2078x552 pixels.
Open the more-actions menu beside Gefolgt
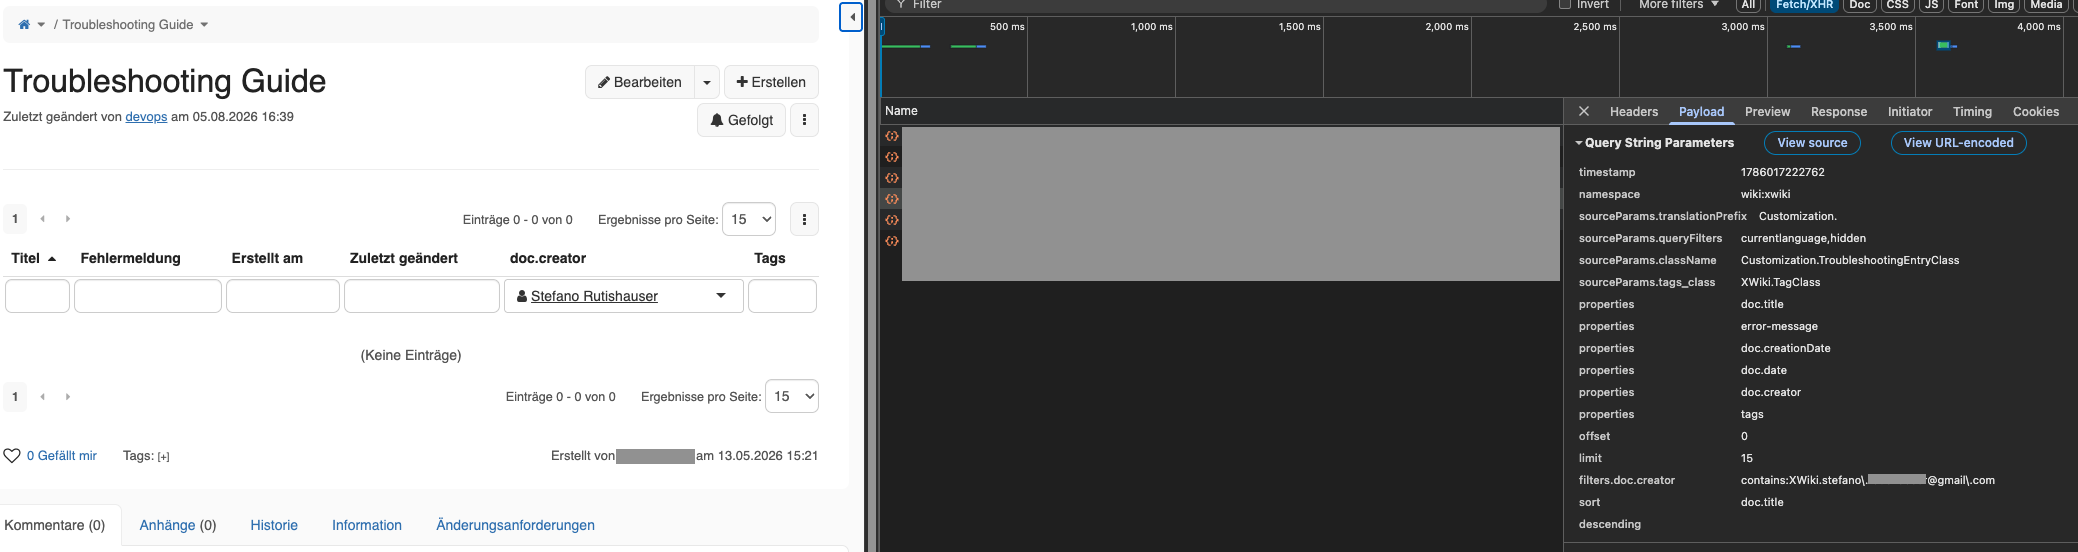[x=804, y=120]
